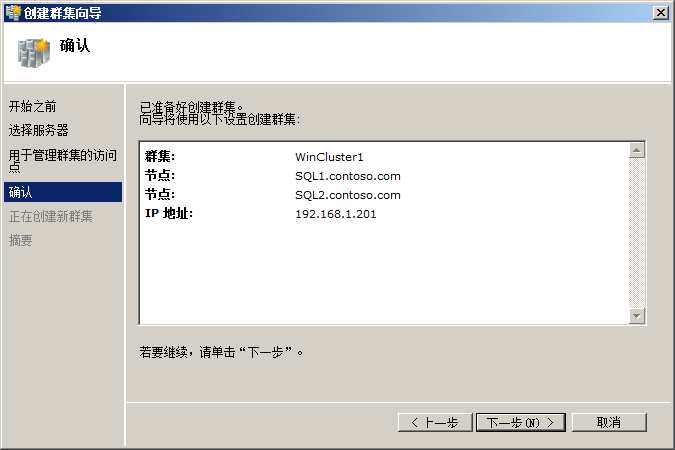Viewport: 675px width, 450px height.
Task: Click the 192.168.1.201 IP address value
Action: (x=335, y=214)
